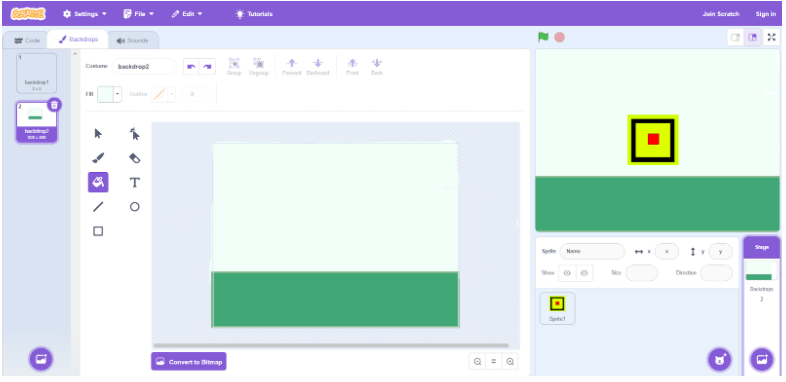Zoom in the paint canvas
Image resolution: width=786 pixels, height=382 pixels.
(x=510, y=361)
